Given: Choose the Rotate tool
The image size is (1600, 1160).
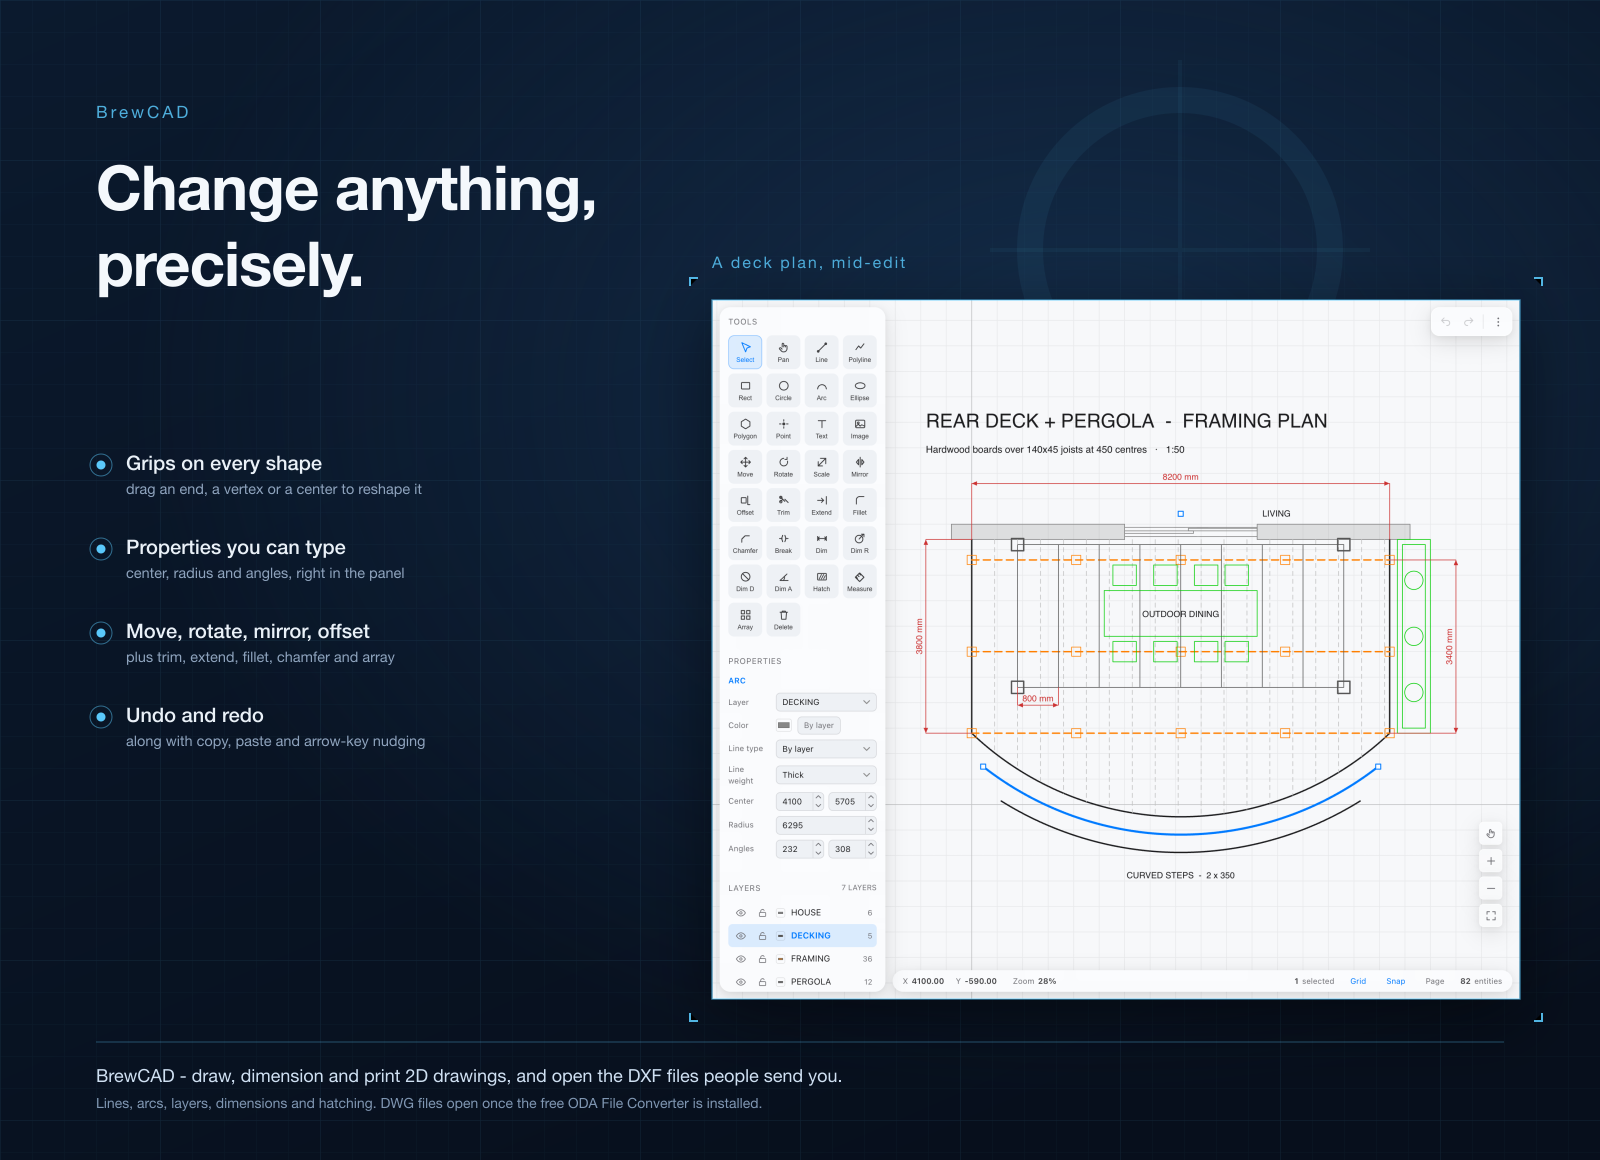Looking at the screenshot, I should pyautogui.click(x=783, y=467).
